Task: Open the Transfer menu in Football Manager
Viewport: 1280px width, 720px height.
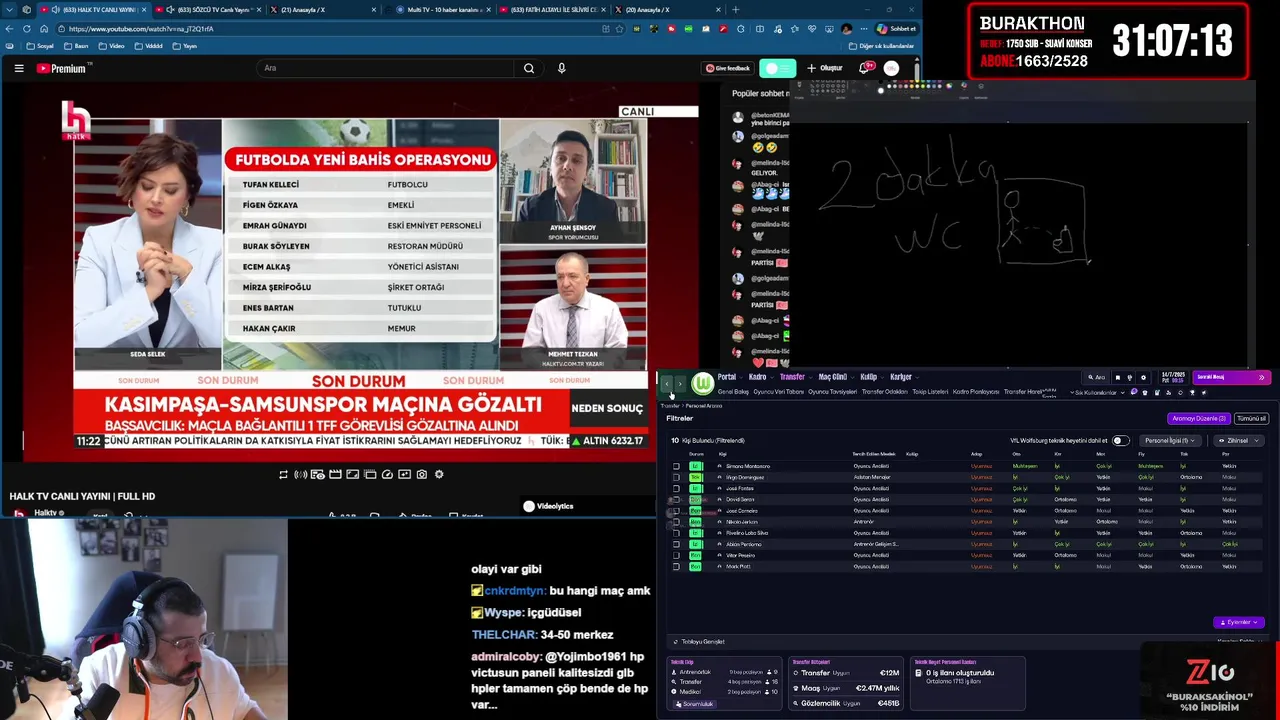Action: [792, 377]
